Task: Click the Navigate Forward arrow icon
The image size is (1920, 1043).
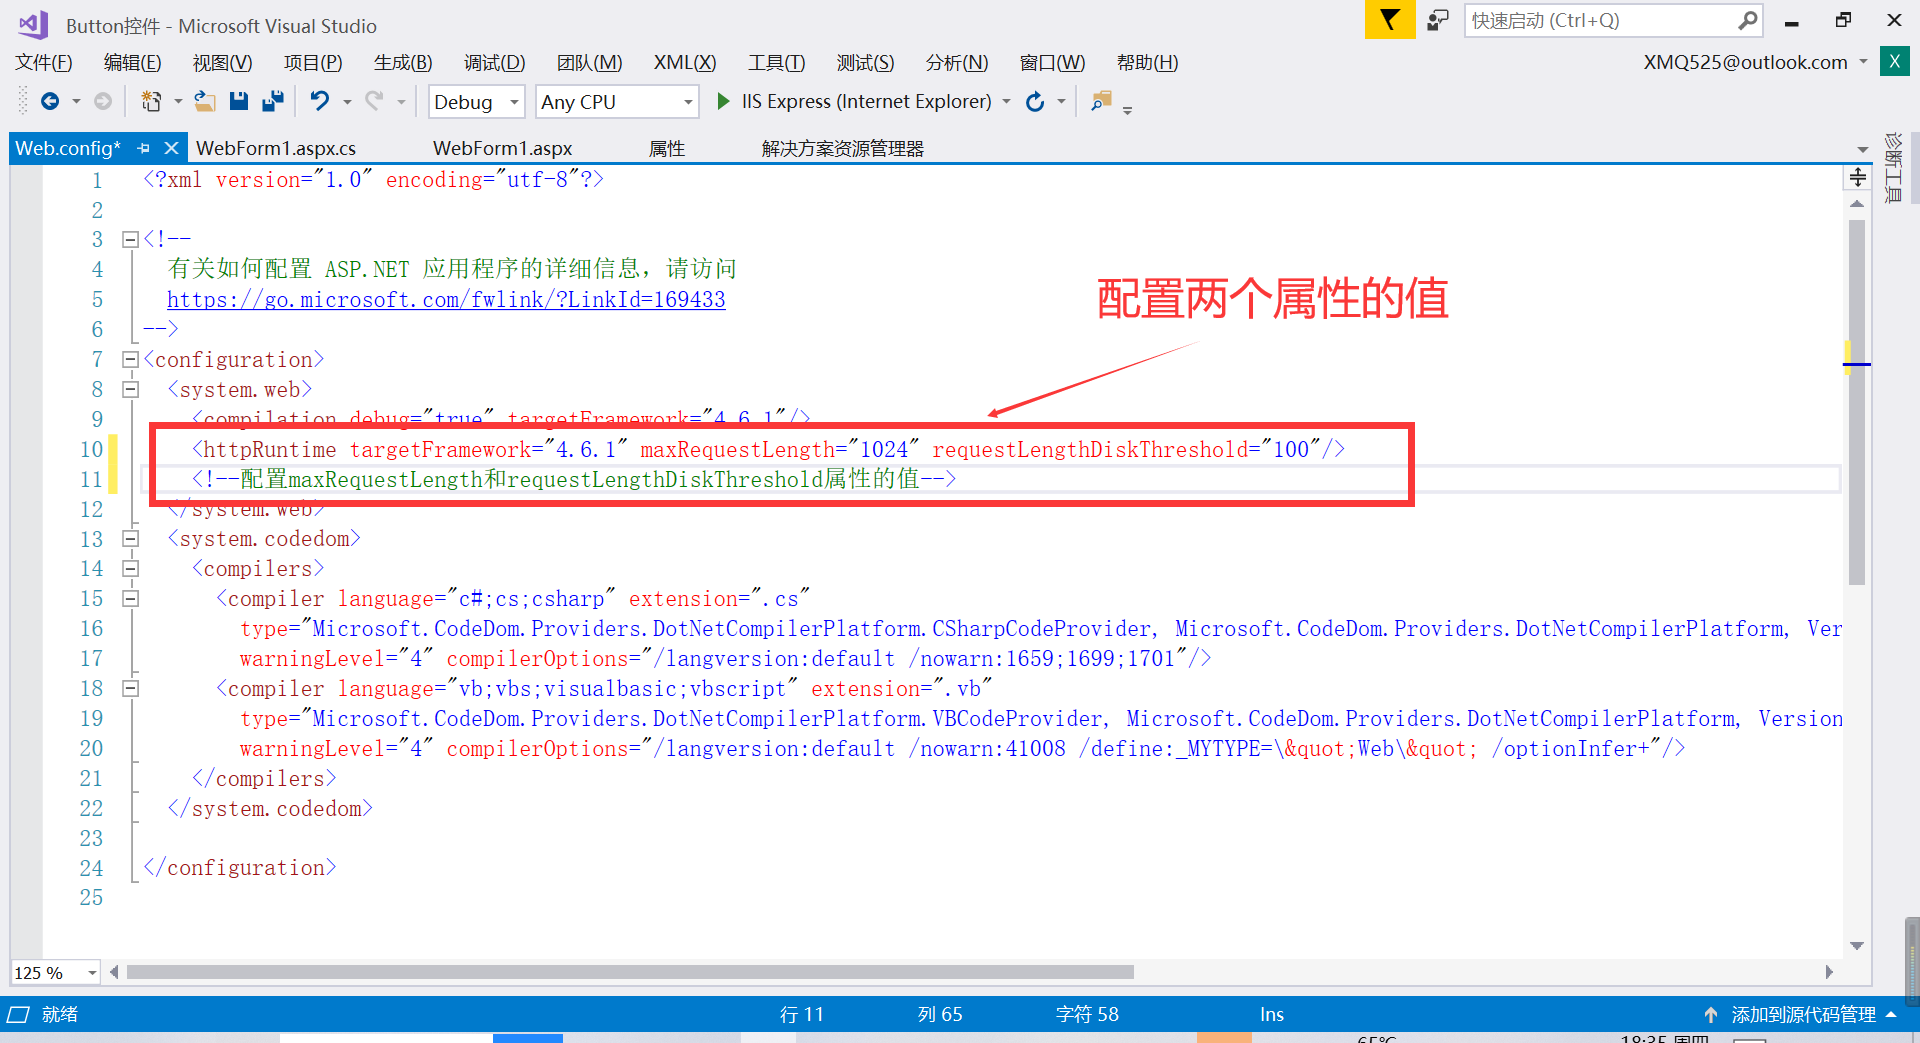Action: [102, 101]
